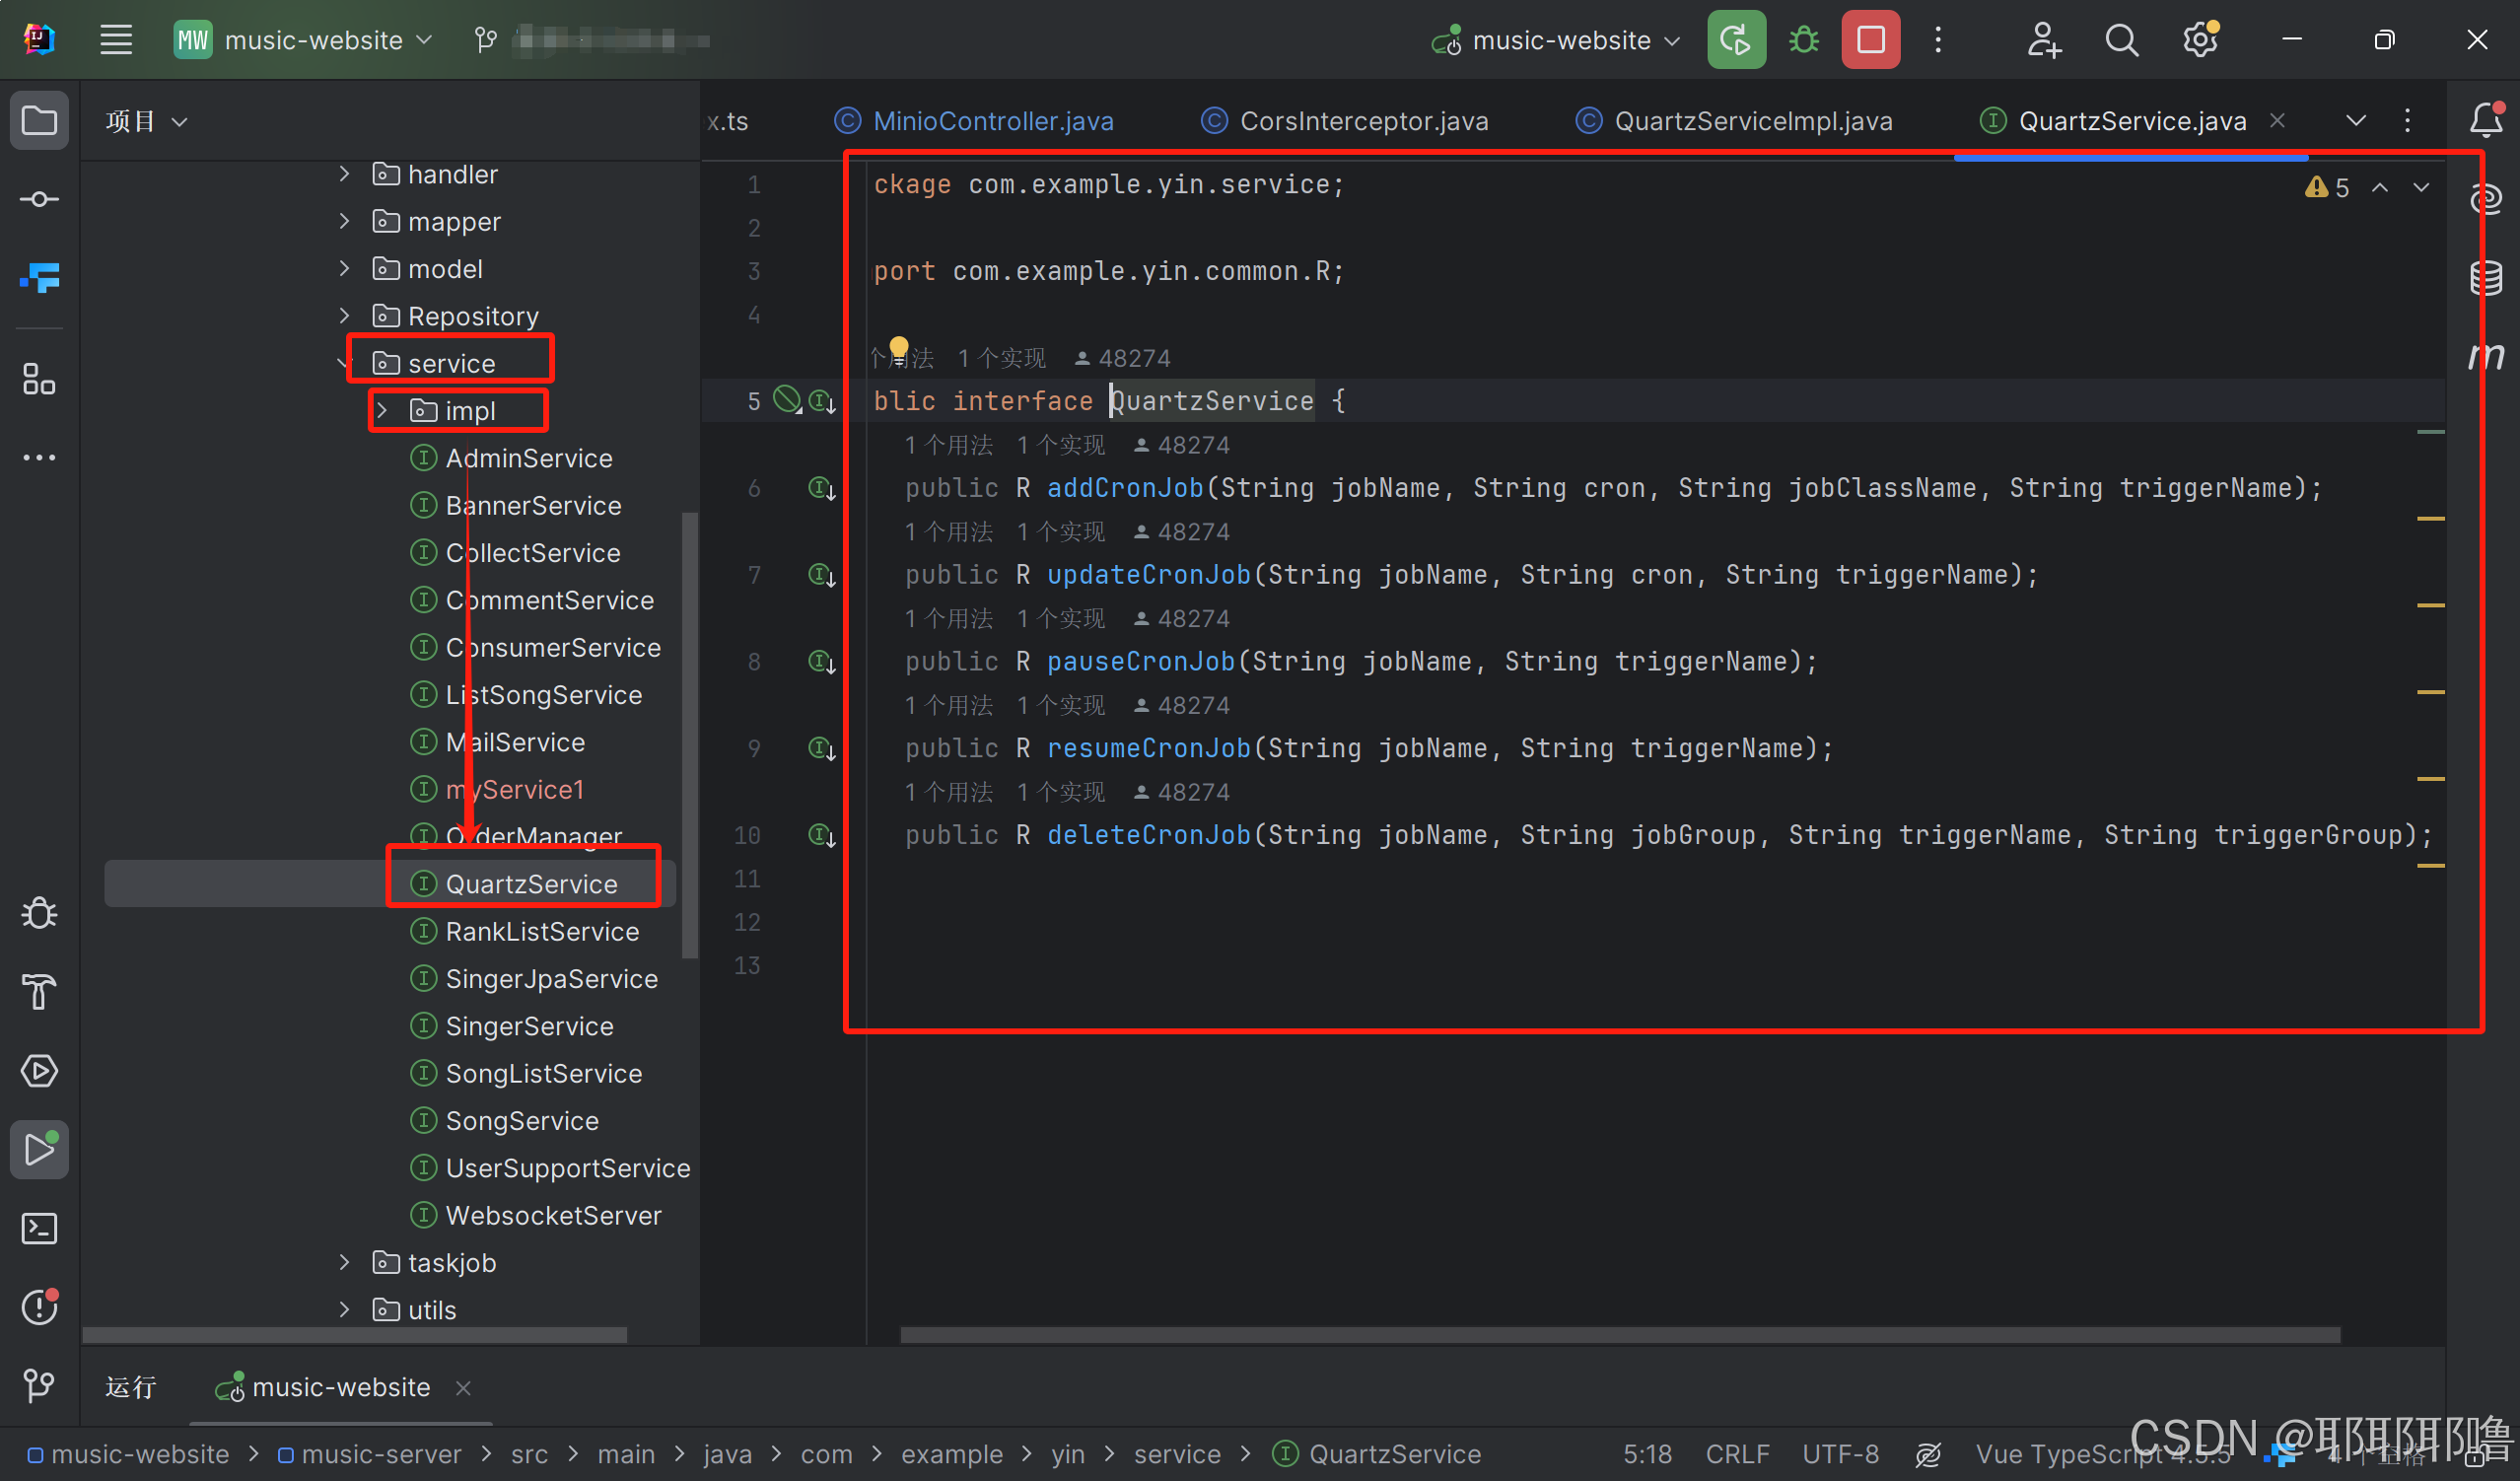
Task: Switch to the QuartzServiceImpl.java tab
Action: (x=1752, y=121)
